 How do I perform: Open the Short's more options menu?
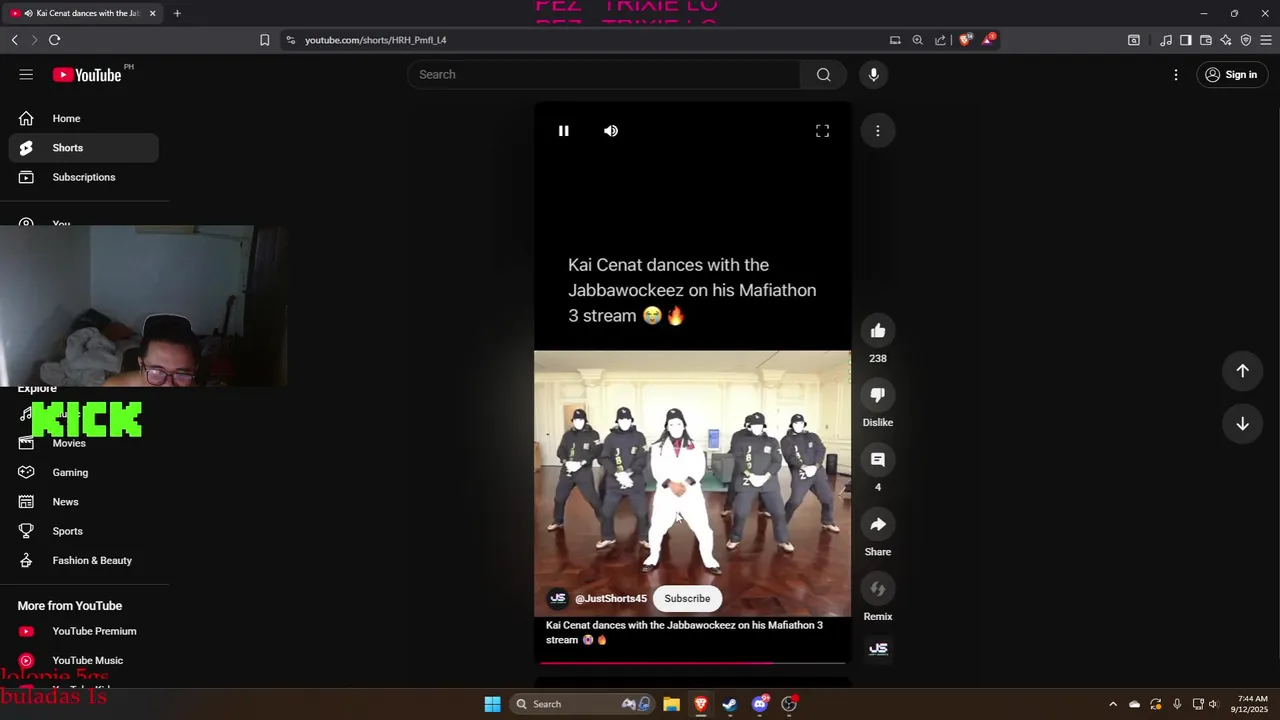[878, 131]
